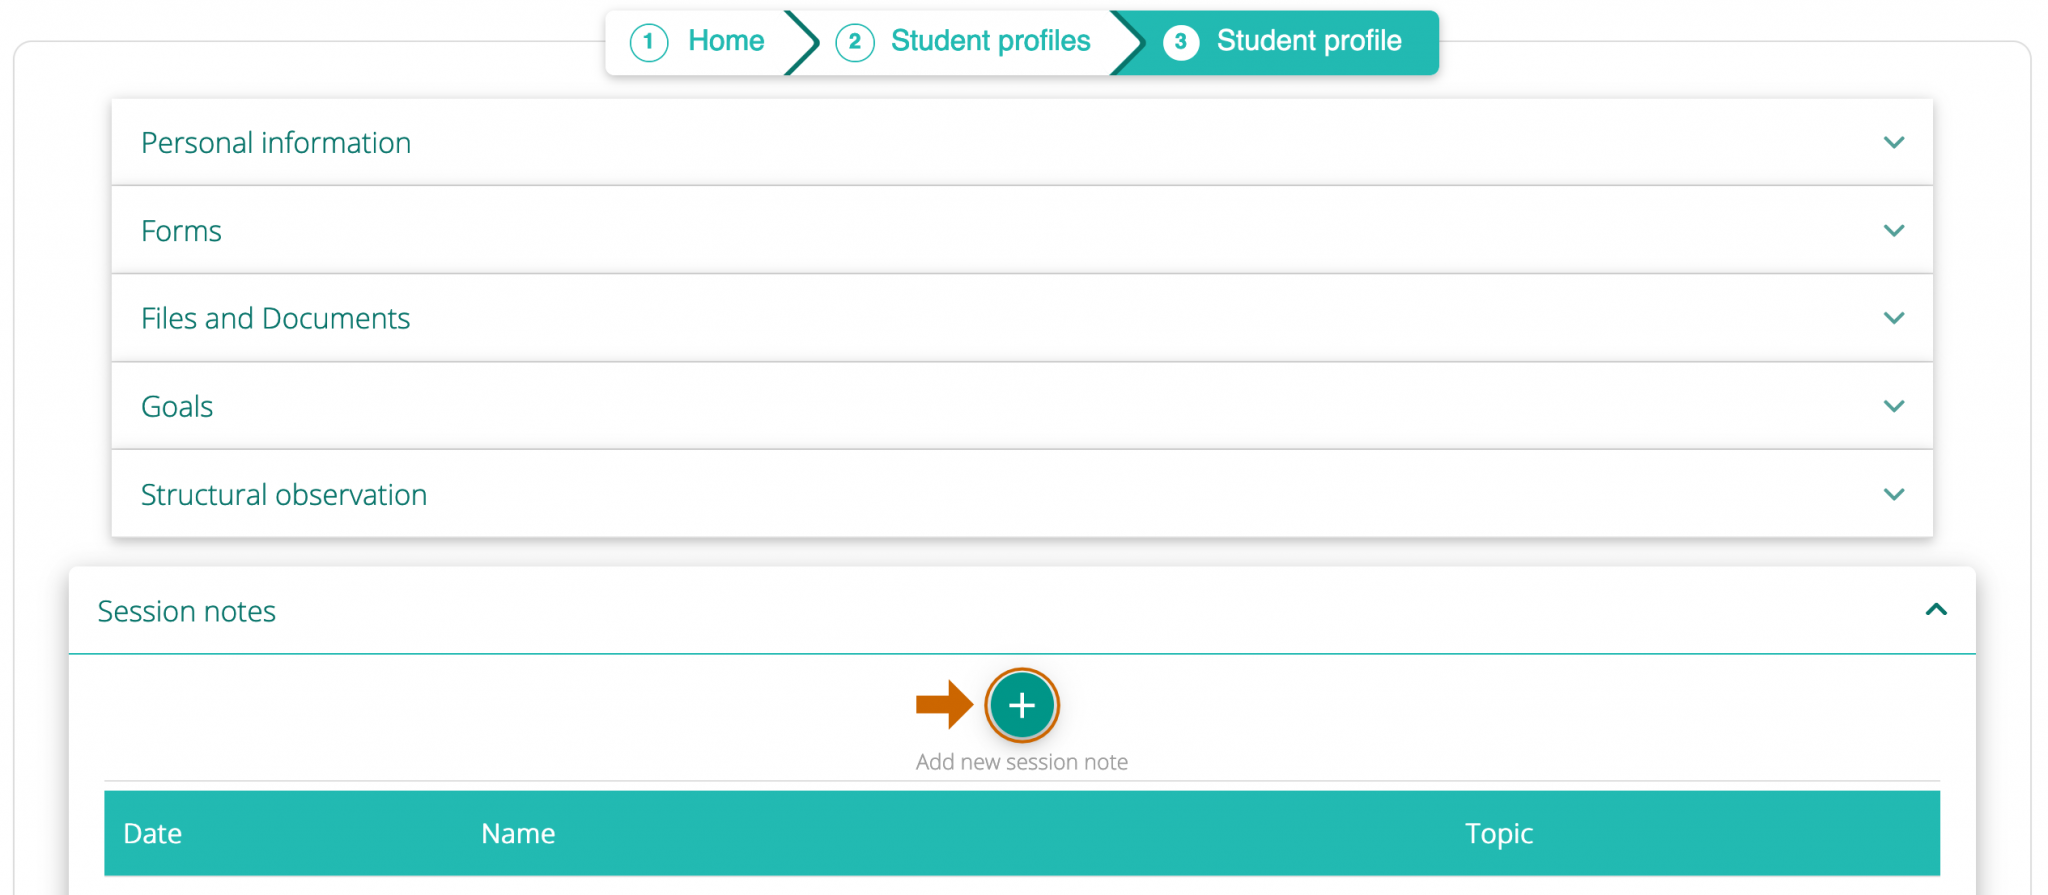Collapse the Session notes section

[x=1938, y=610]
